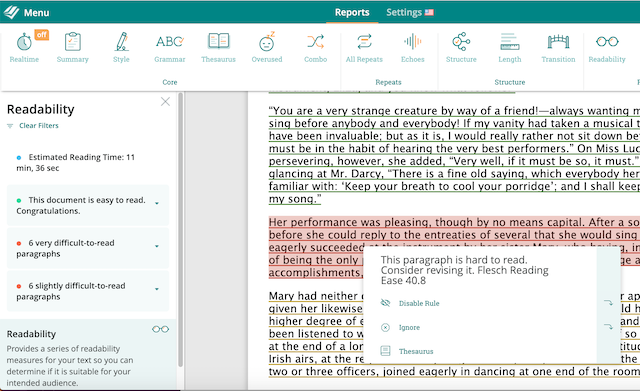Click Clear Filters link
The width and height of the screenshot is (640, 391).
[39, 126]
